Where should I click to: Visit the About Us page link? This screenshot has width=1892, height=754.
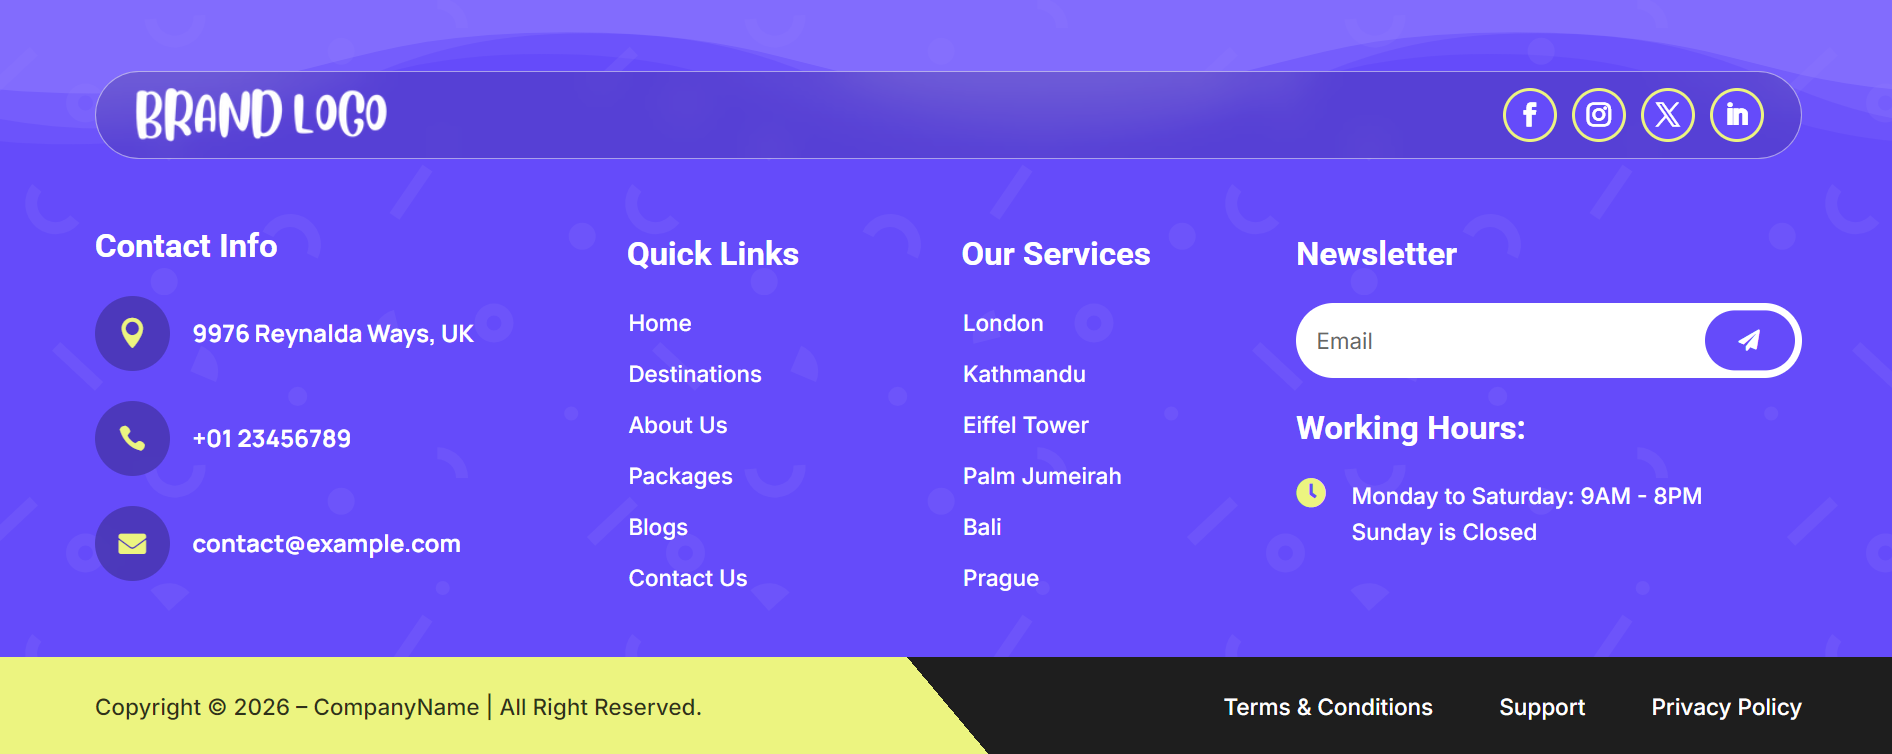(678, 425)
